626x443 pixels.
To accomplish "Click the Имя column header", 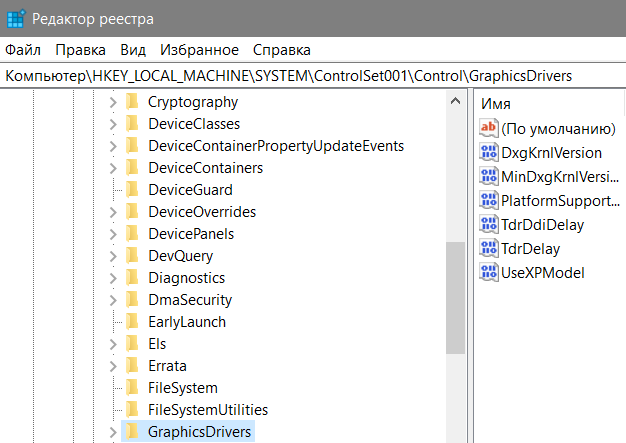I will coord(497,104).
